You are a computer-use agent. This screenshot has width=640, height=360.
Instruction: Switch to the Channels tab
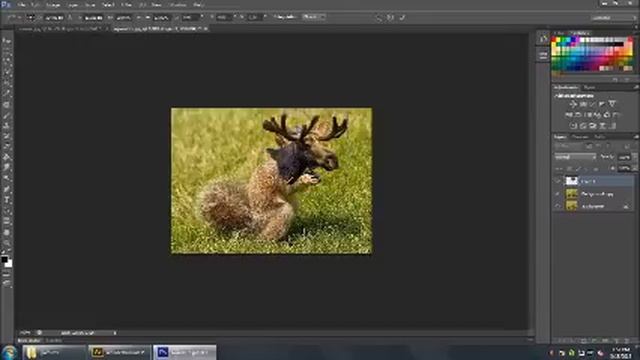[580, 137]
